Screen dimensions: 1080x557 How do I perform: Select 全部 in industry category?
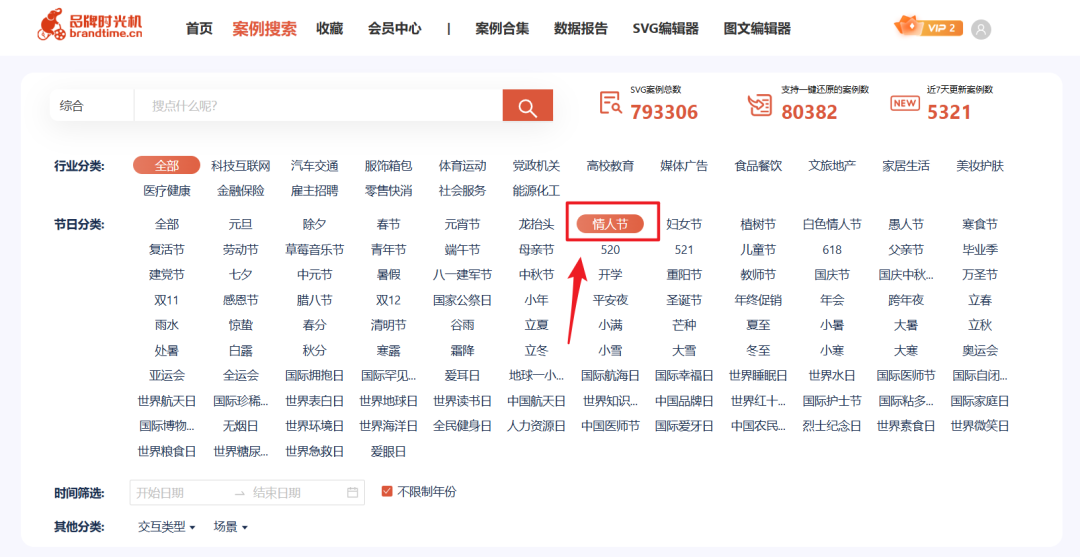(x=167, y=165)
